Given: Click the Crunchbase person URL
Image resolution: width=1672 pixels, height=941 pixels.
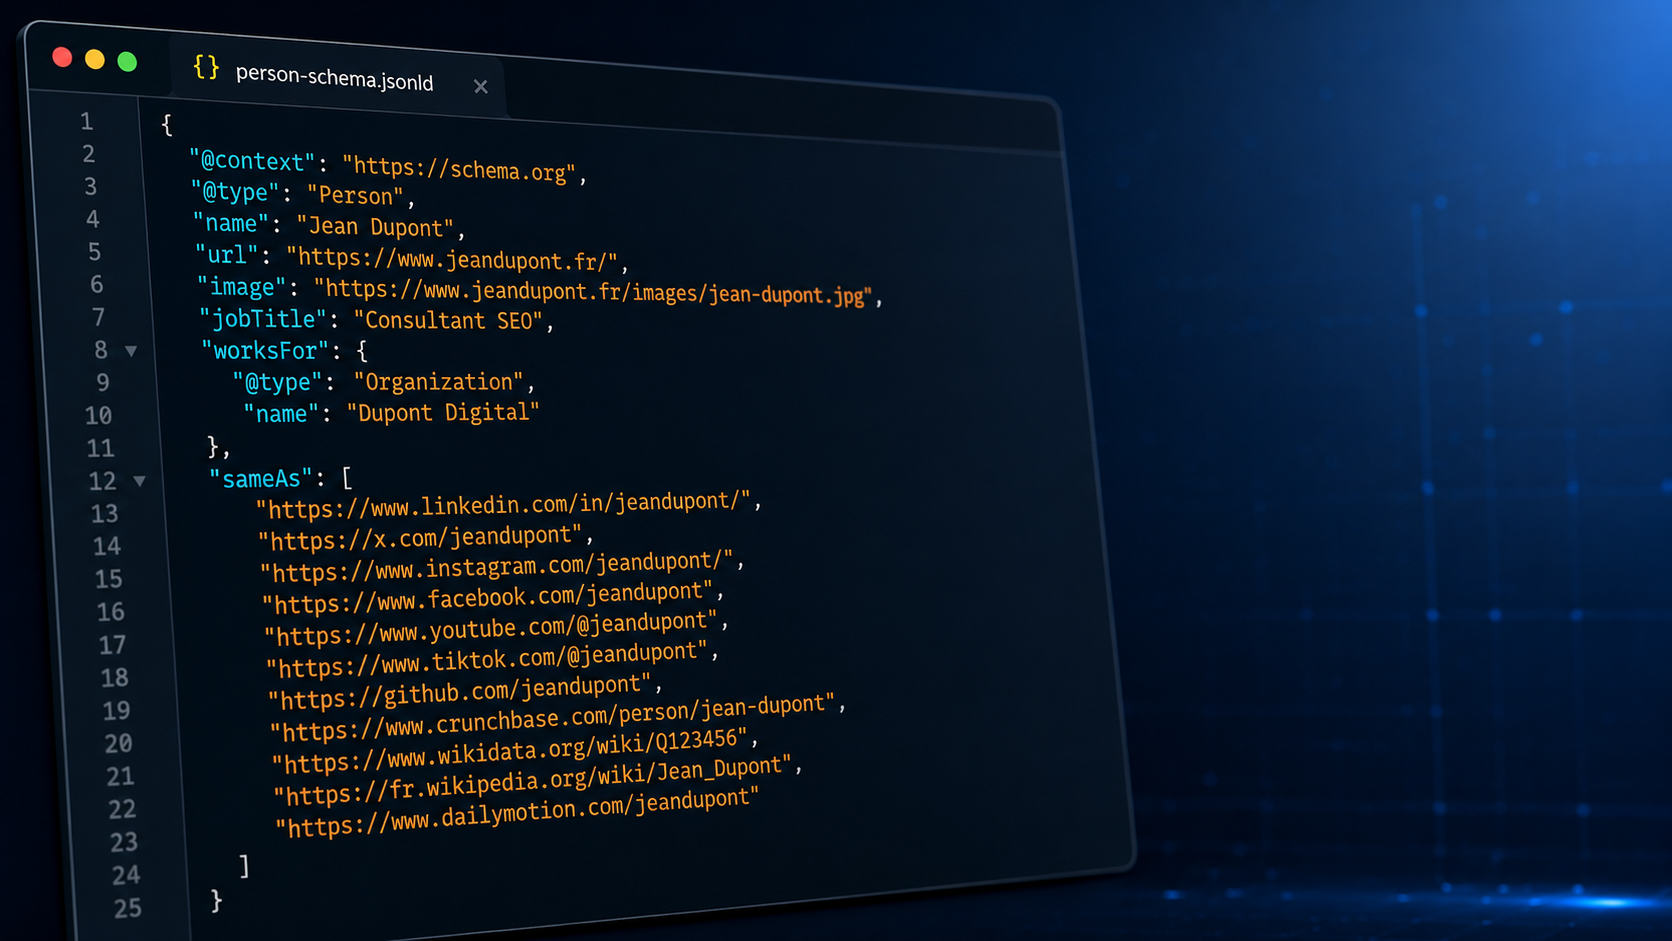Looking at the screenshot, I should click(553, 718).
